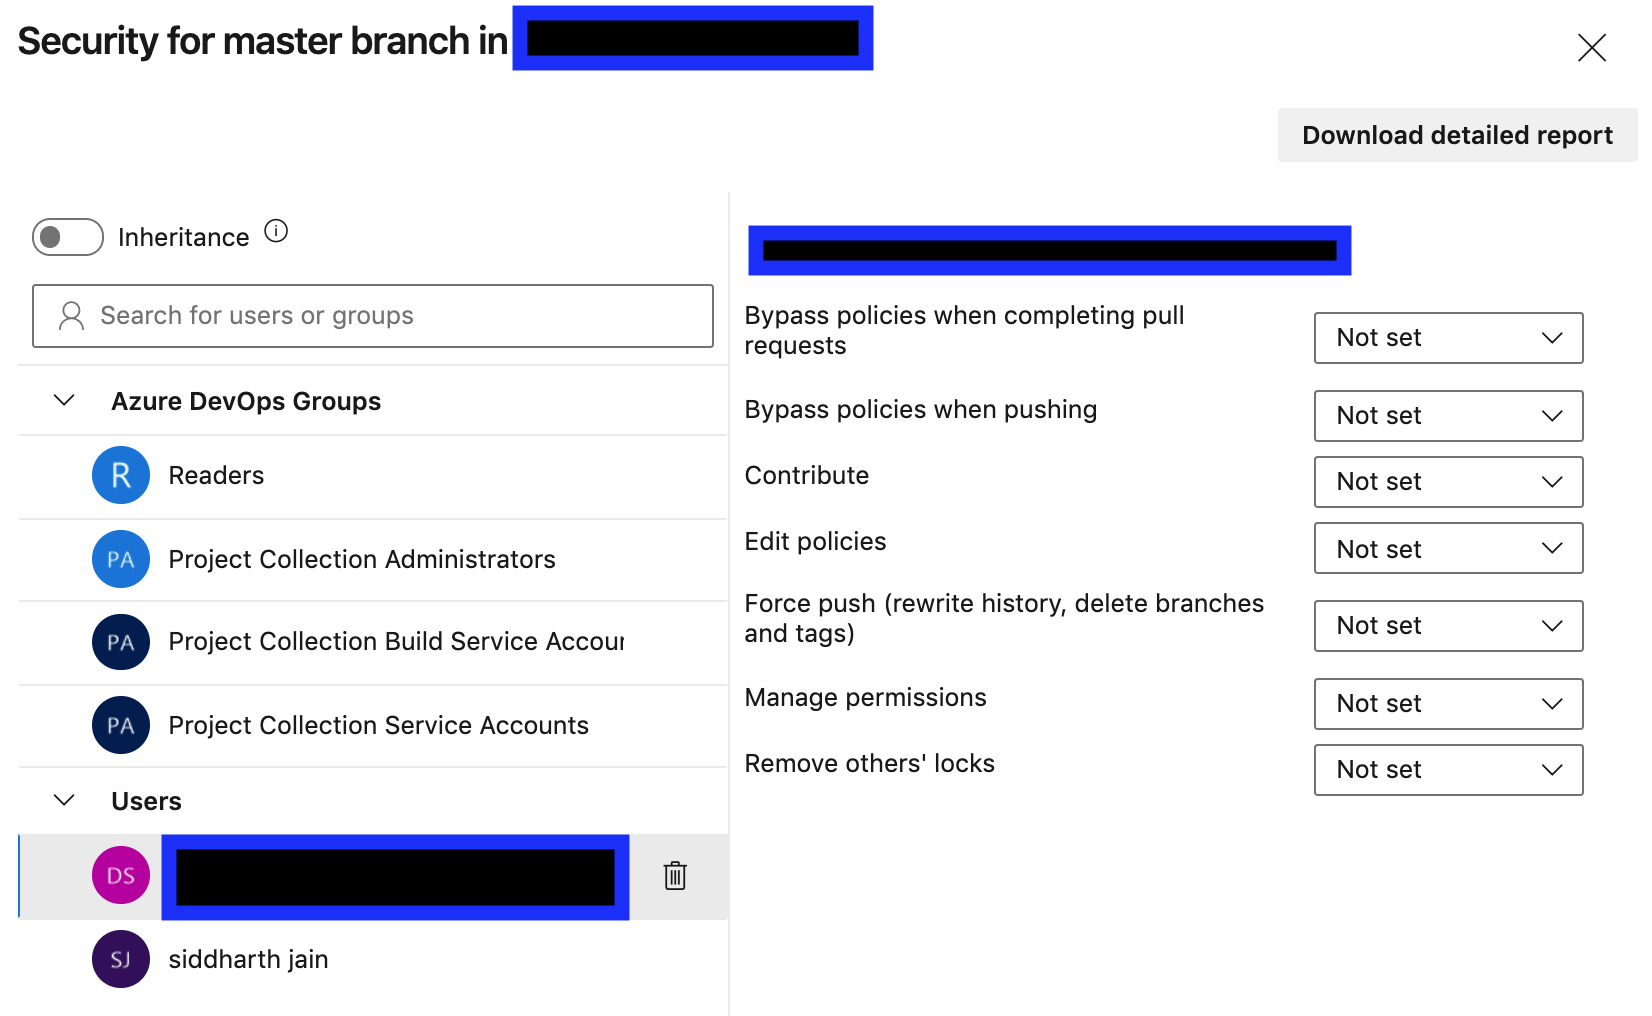Click the Download detailed report button
Viewport: 1652px width, 1016px height.
[1457, 135]
